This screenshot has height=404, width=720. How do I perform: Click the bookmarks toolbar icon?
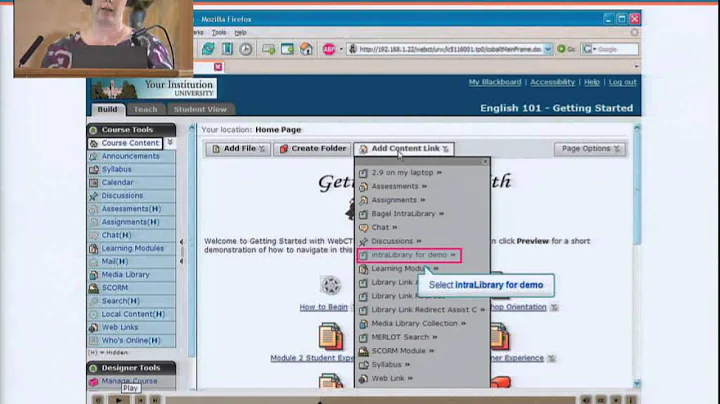click(x=227, y=49)
